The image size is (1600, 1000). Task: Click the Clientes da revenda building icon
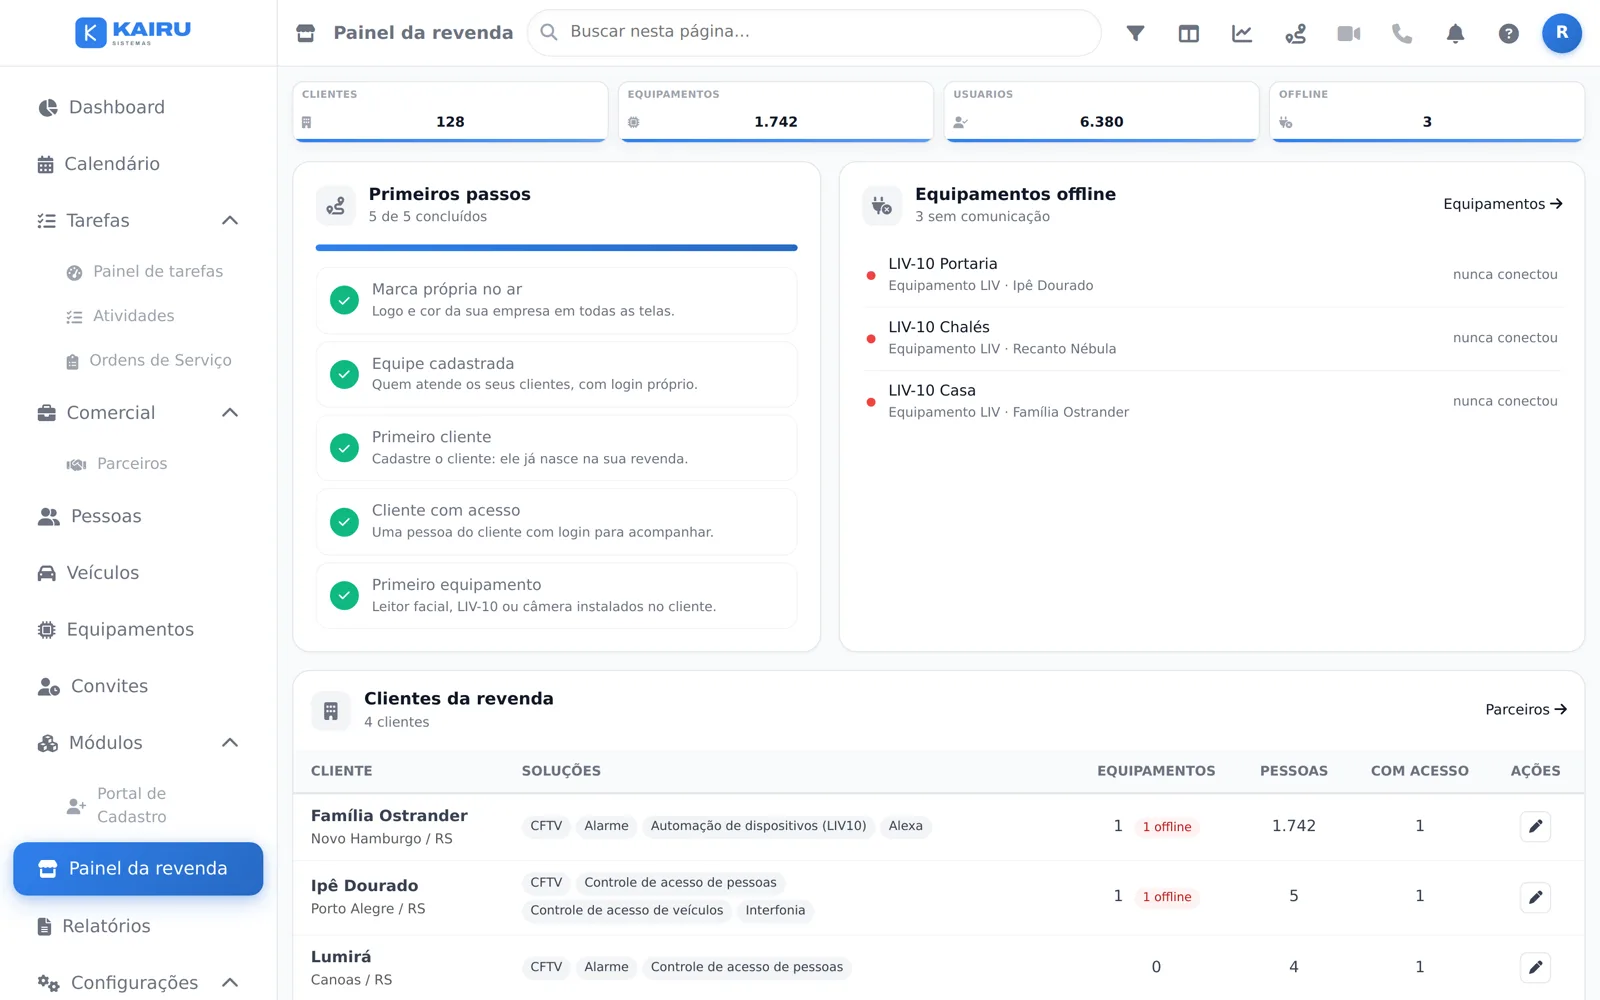tap(331, 711)
